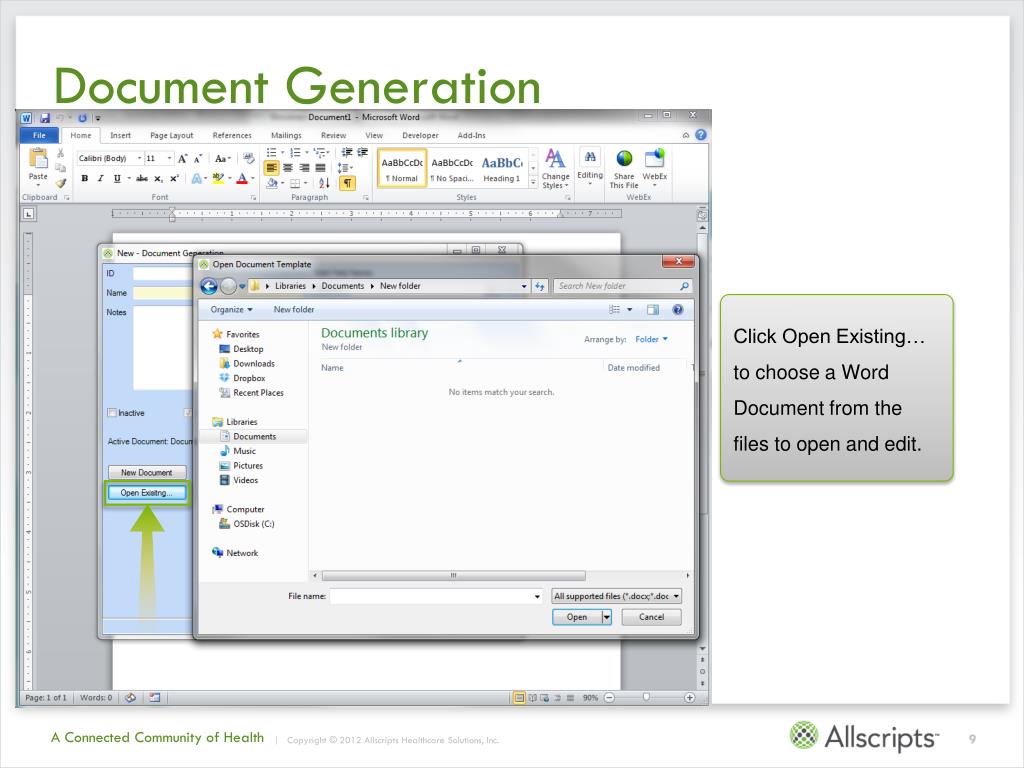This screenshot has width=1024, height=768.
Task: Click the subscript icon in Font group
Action: pos(159,178)
